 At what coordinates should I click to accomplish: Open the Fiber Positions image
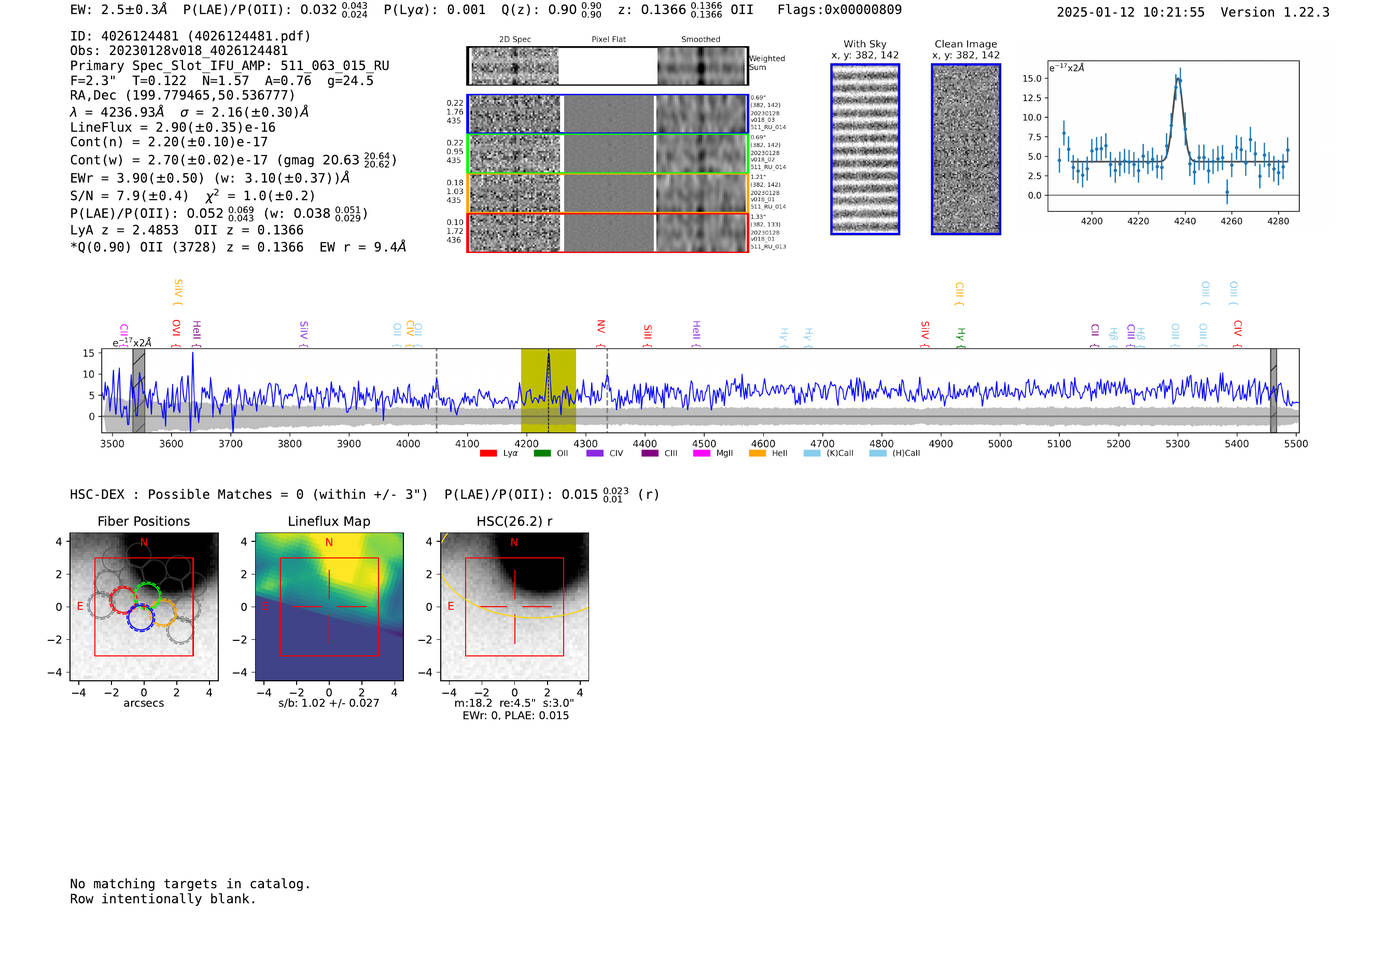click(x=144, y=607)
